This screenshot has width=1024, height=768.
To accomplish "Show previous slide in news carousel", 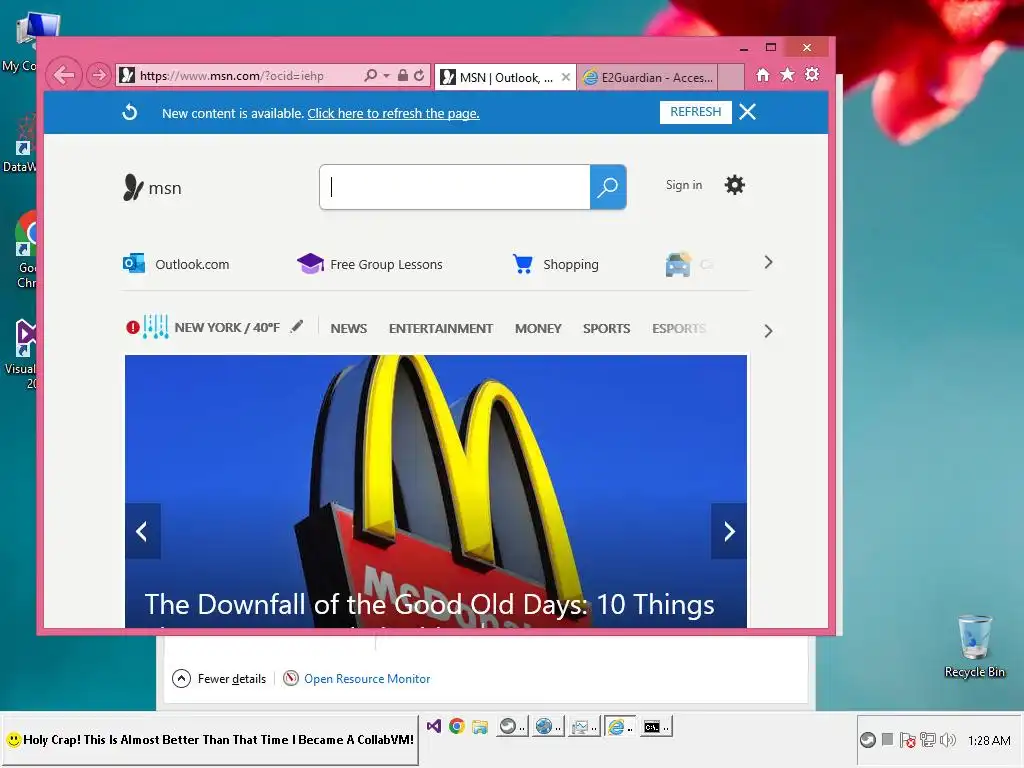I will 142,531.
